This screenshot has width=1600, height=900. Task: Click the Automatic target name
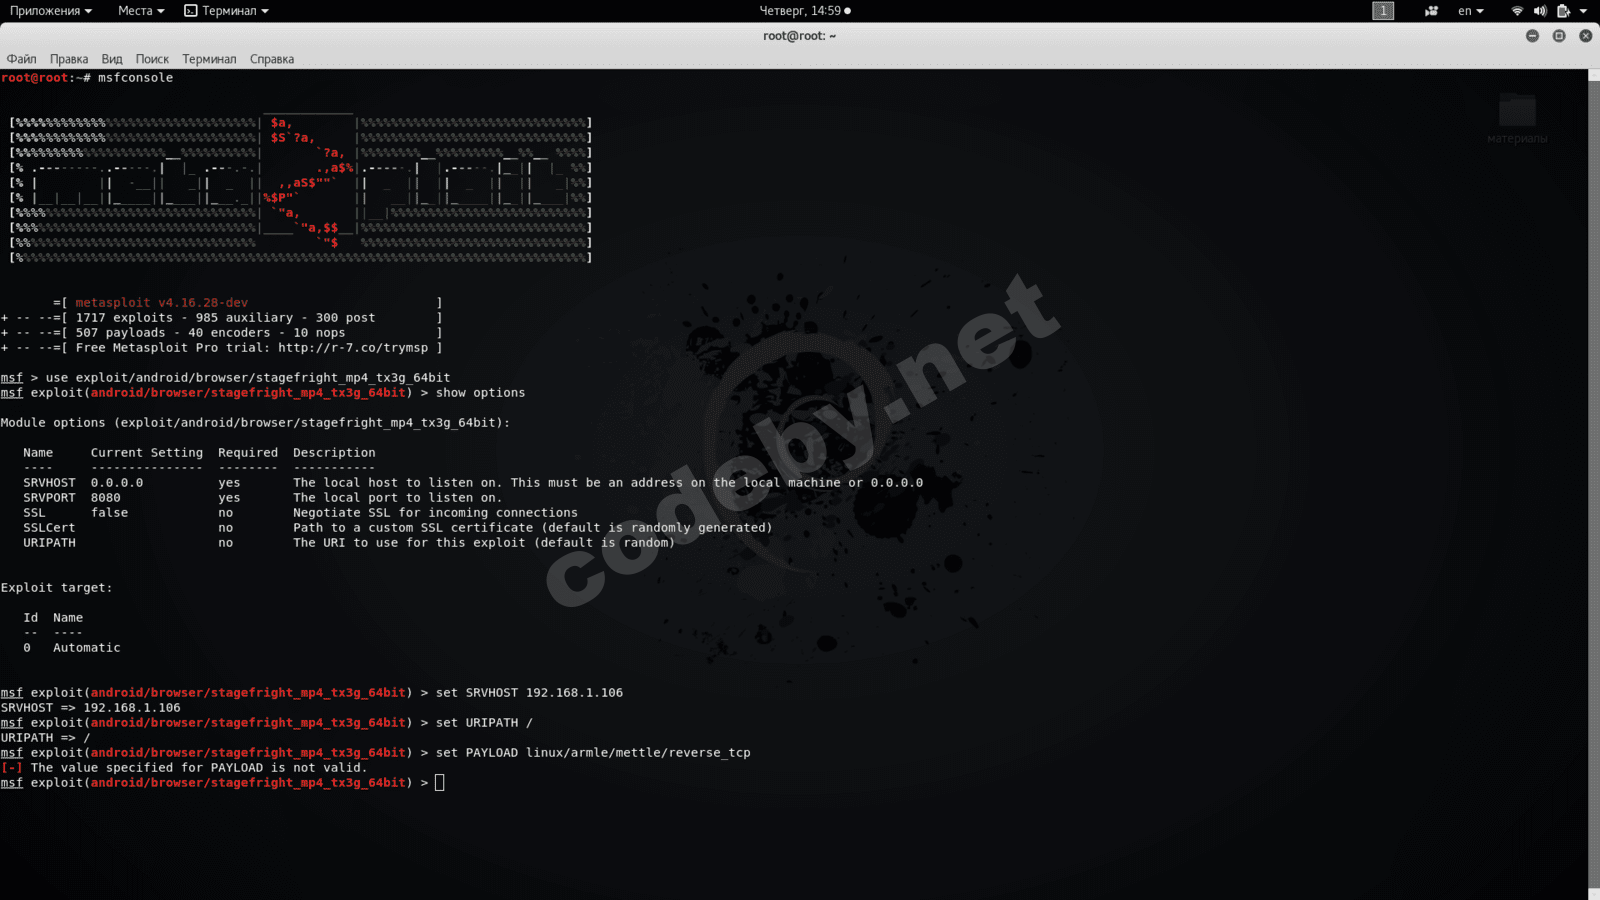point(87,648)
